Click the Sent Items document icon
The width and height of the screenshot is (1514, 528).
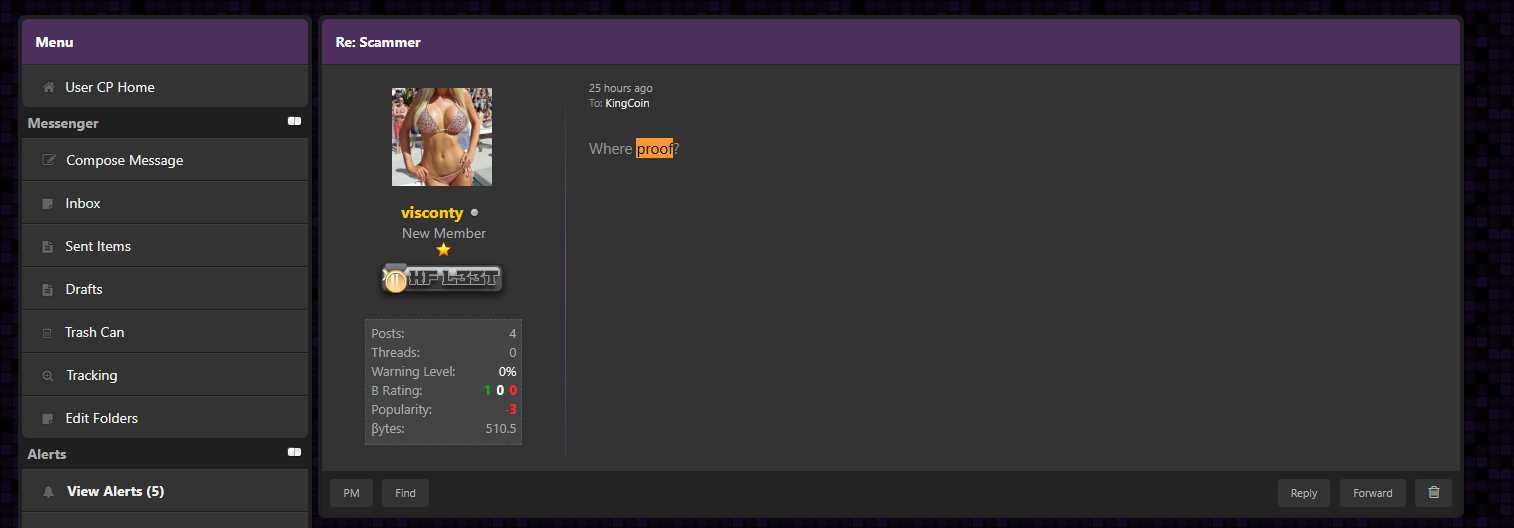click(x=47, y=247)
